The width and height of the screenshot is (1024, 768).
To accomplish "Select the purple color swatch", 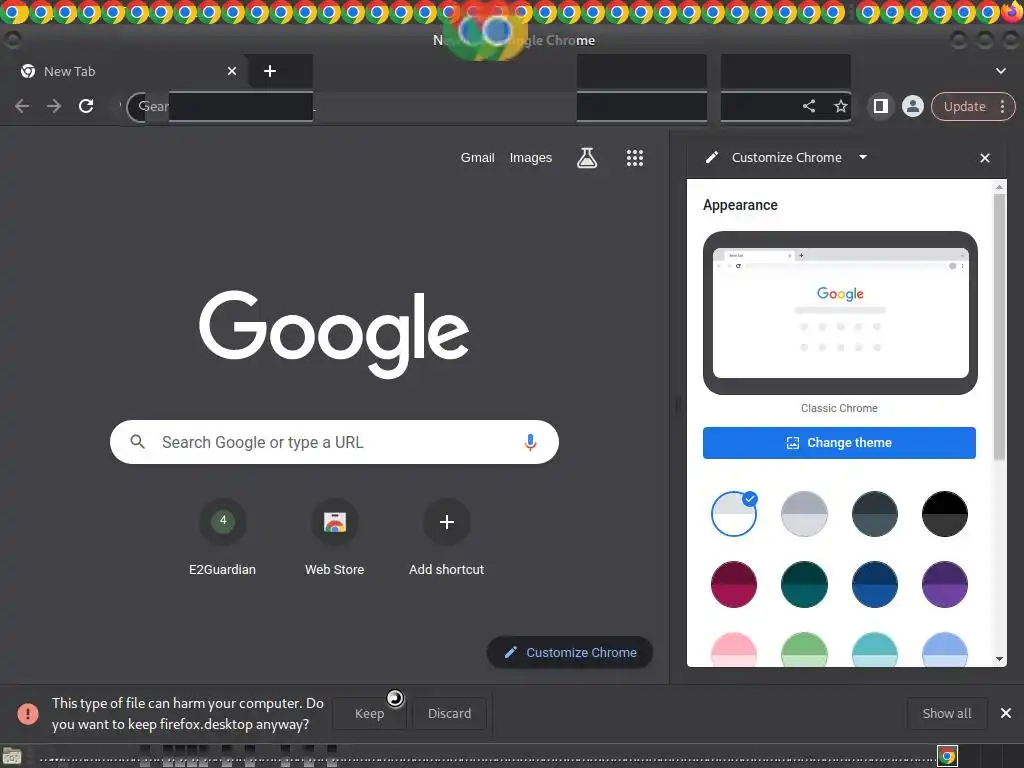I will (944, 584).
